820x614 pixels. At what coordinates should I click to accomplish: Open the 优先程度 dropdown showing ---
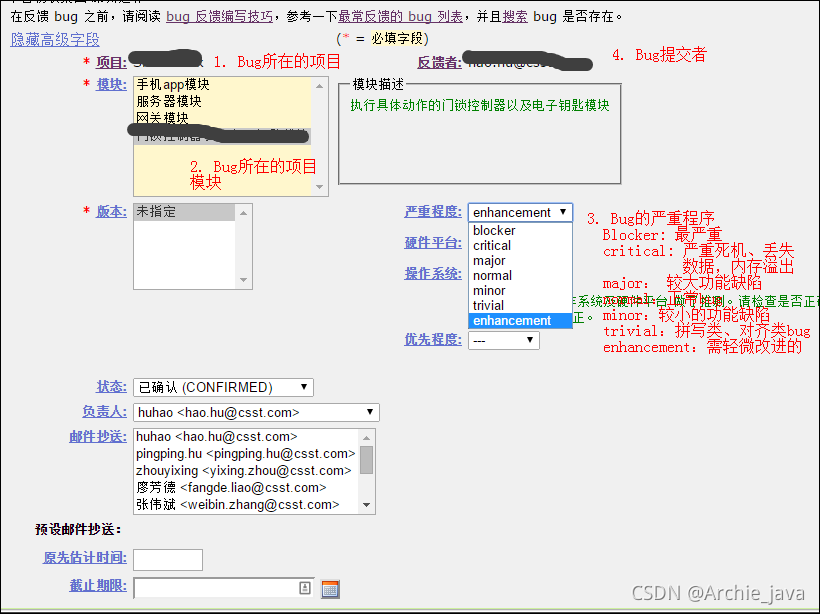(503, 339)
